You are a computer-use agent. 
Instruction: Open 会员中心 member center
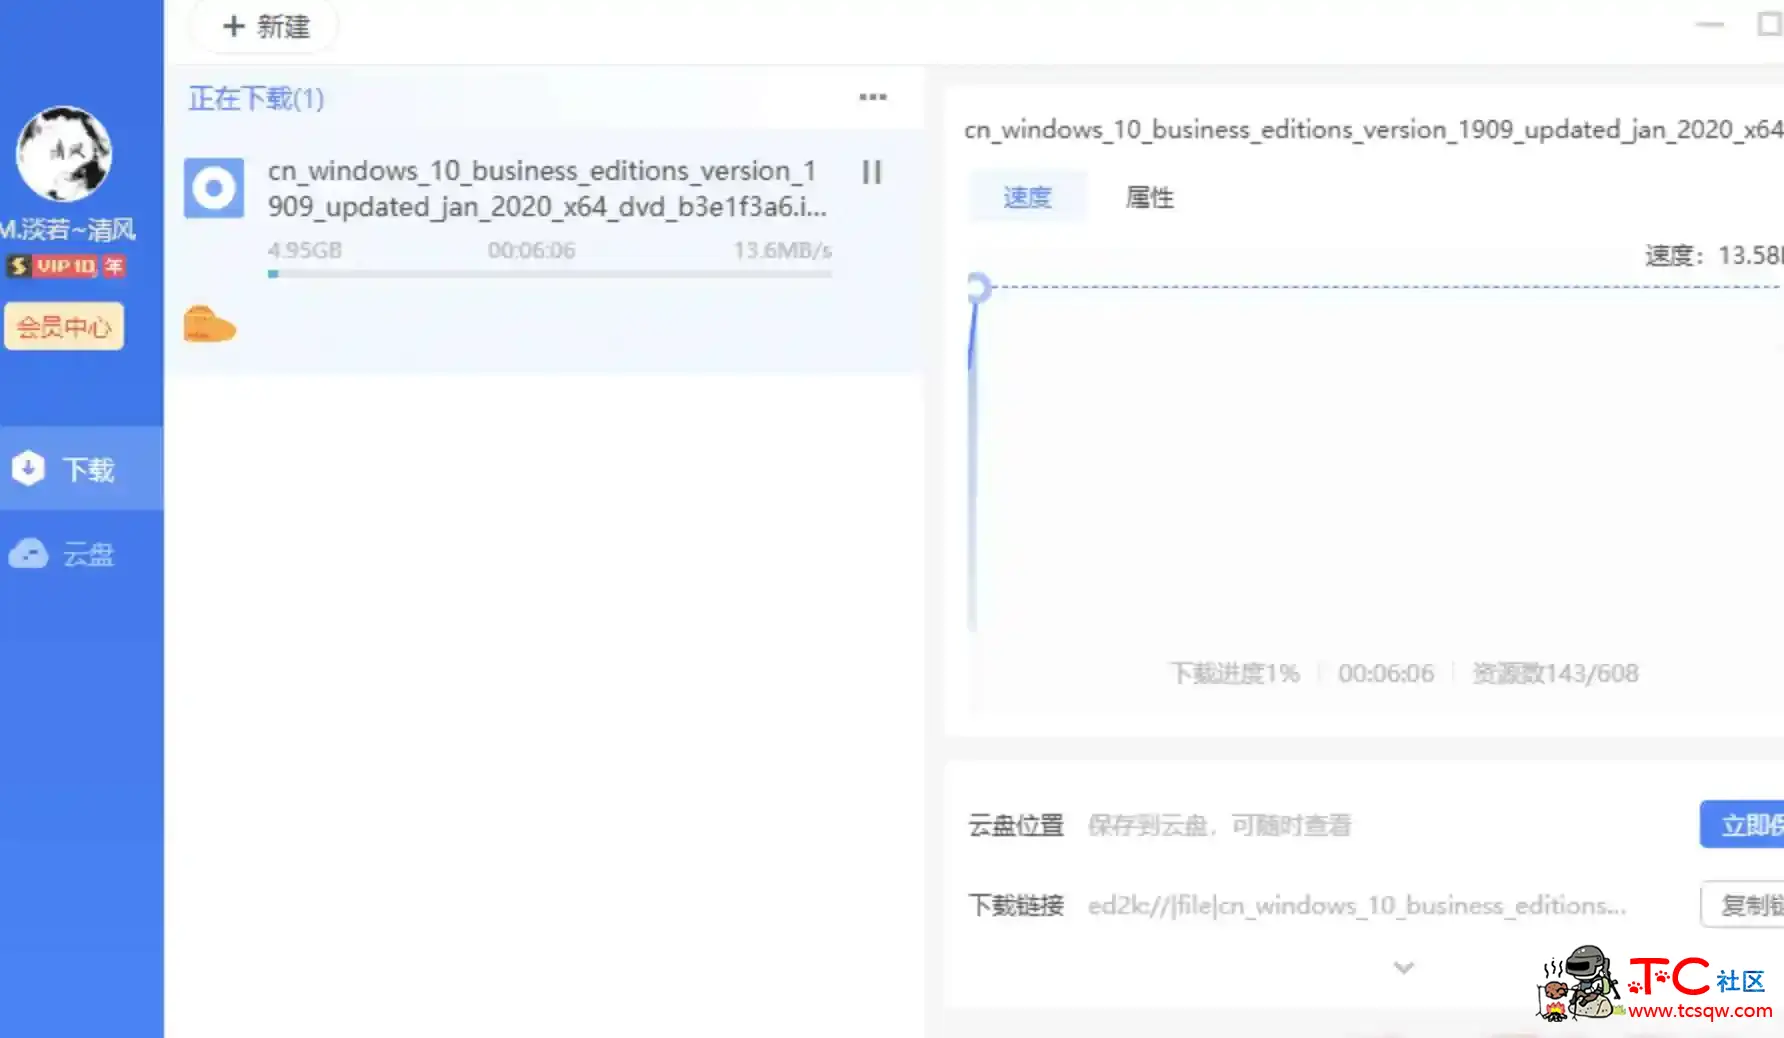pyautogui.click(x=64, y=327)
